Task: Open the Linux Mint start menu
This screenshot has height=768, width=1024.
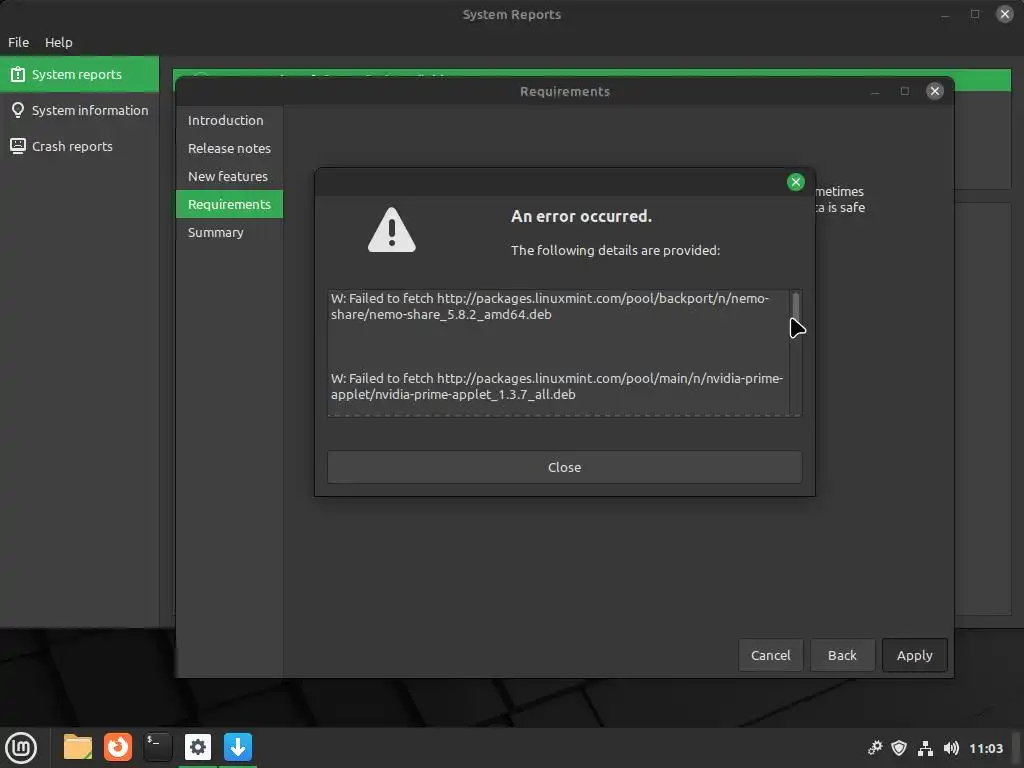Action: (21, 747)
